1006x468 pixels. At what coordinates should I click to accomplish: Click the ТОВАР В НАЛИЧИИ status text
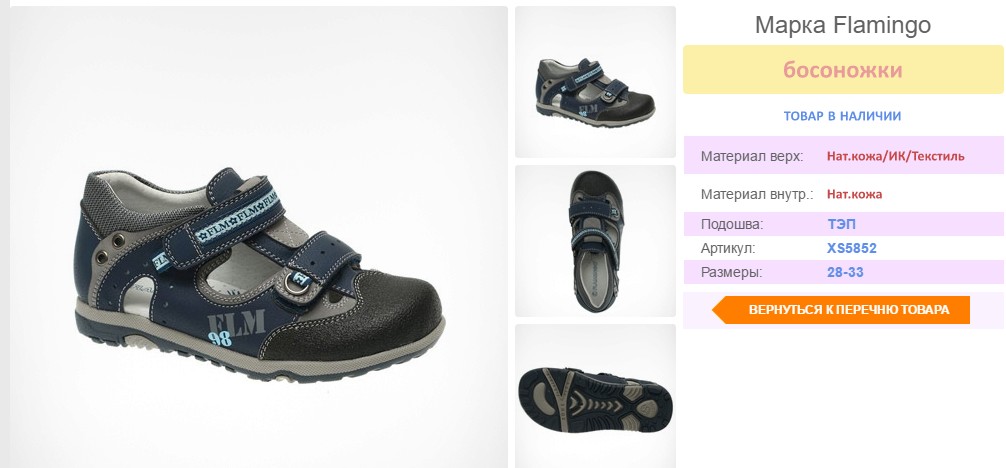click(842, 116)
